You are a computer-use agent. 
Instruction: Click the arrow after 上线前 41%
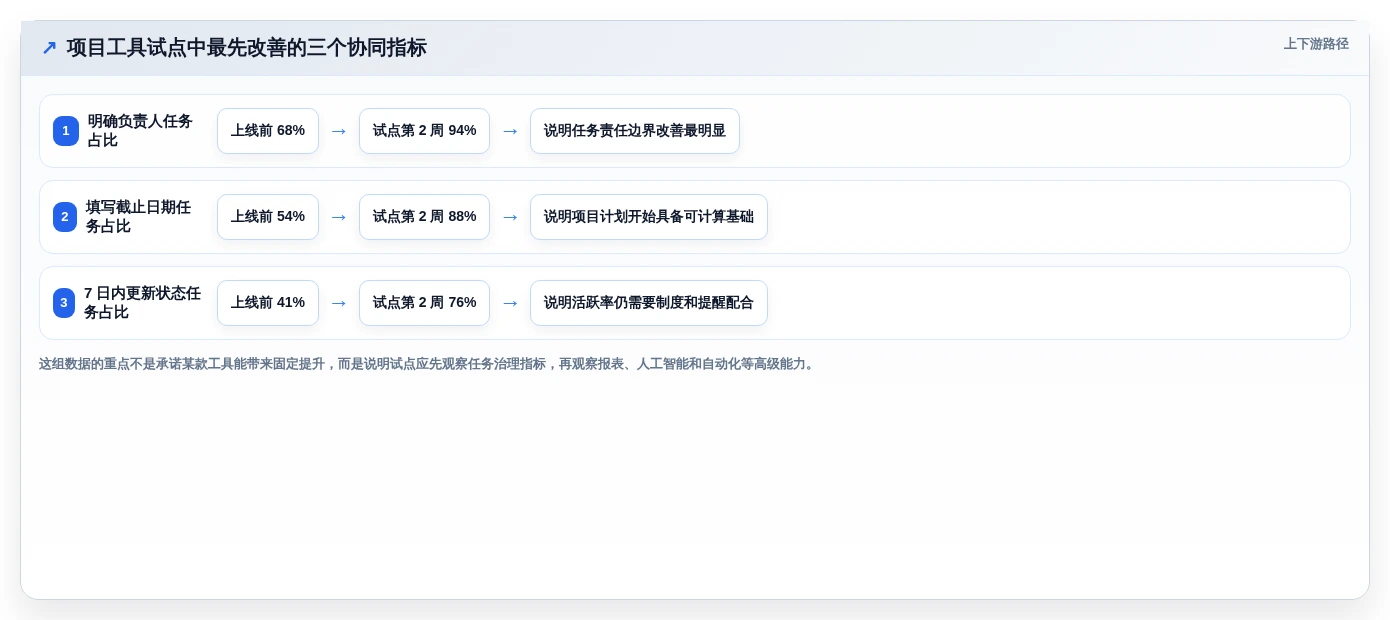click(x=339, y=303)
